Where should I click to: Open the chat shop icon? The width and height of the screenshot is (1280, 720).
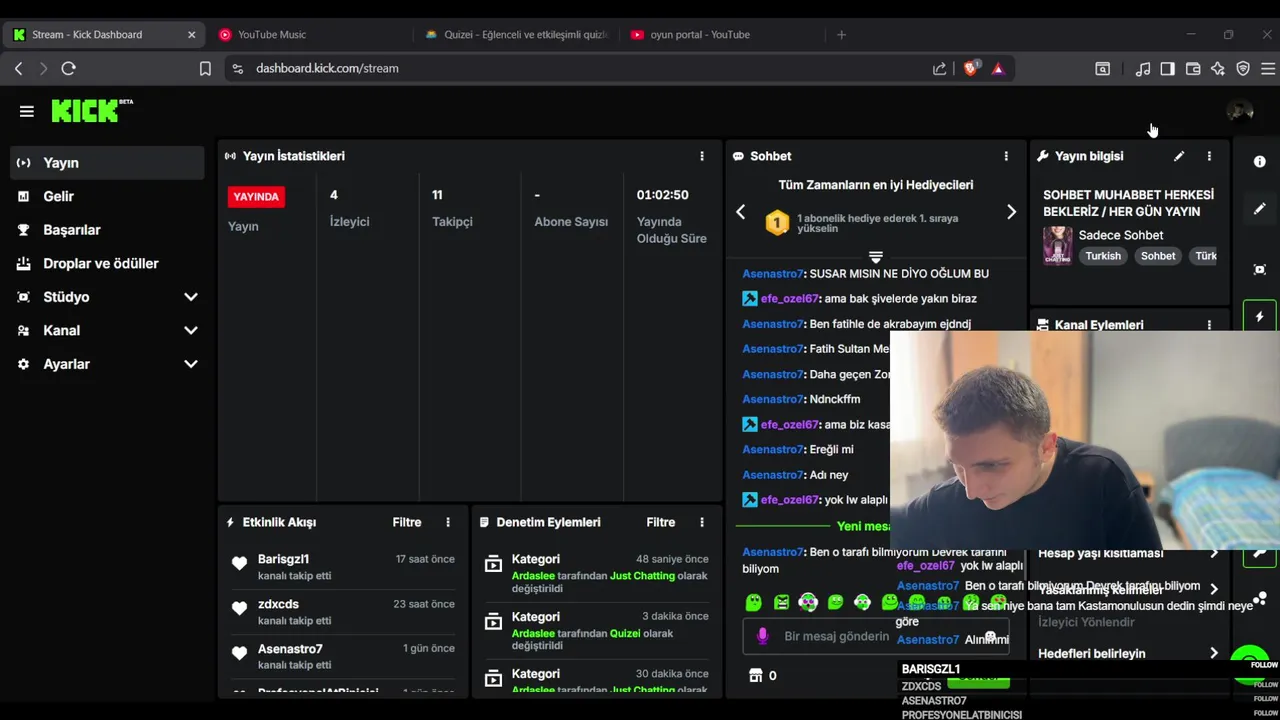point(756,675)
